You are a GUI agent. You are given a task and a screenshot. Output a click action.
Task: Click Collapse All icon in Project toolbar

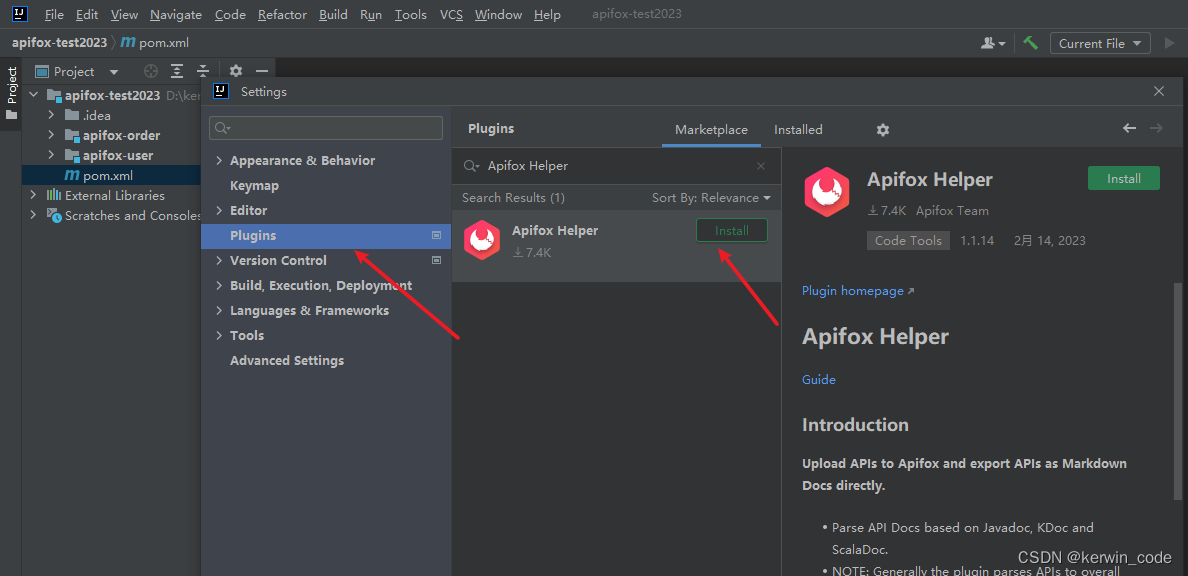click(x=202, y=71)
